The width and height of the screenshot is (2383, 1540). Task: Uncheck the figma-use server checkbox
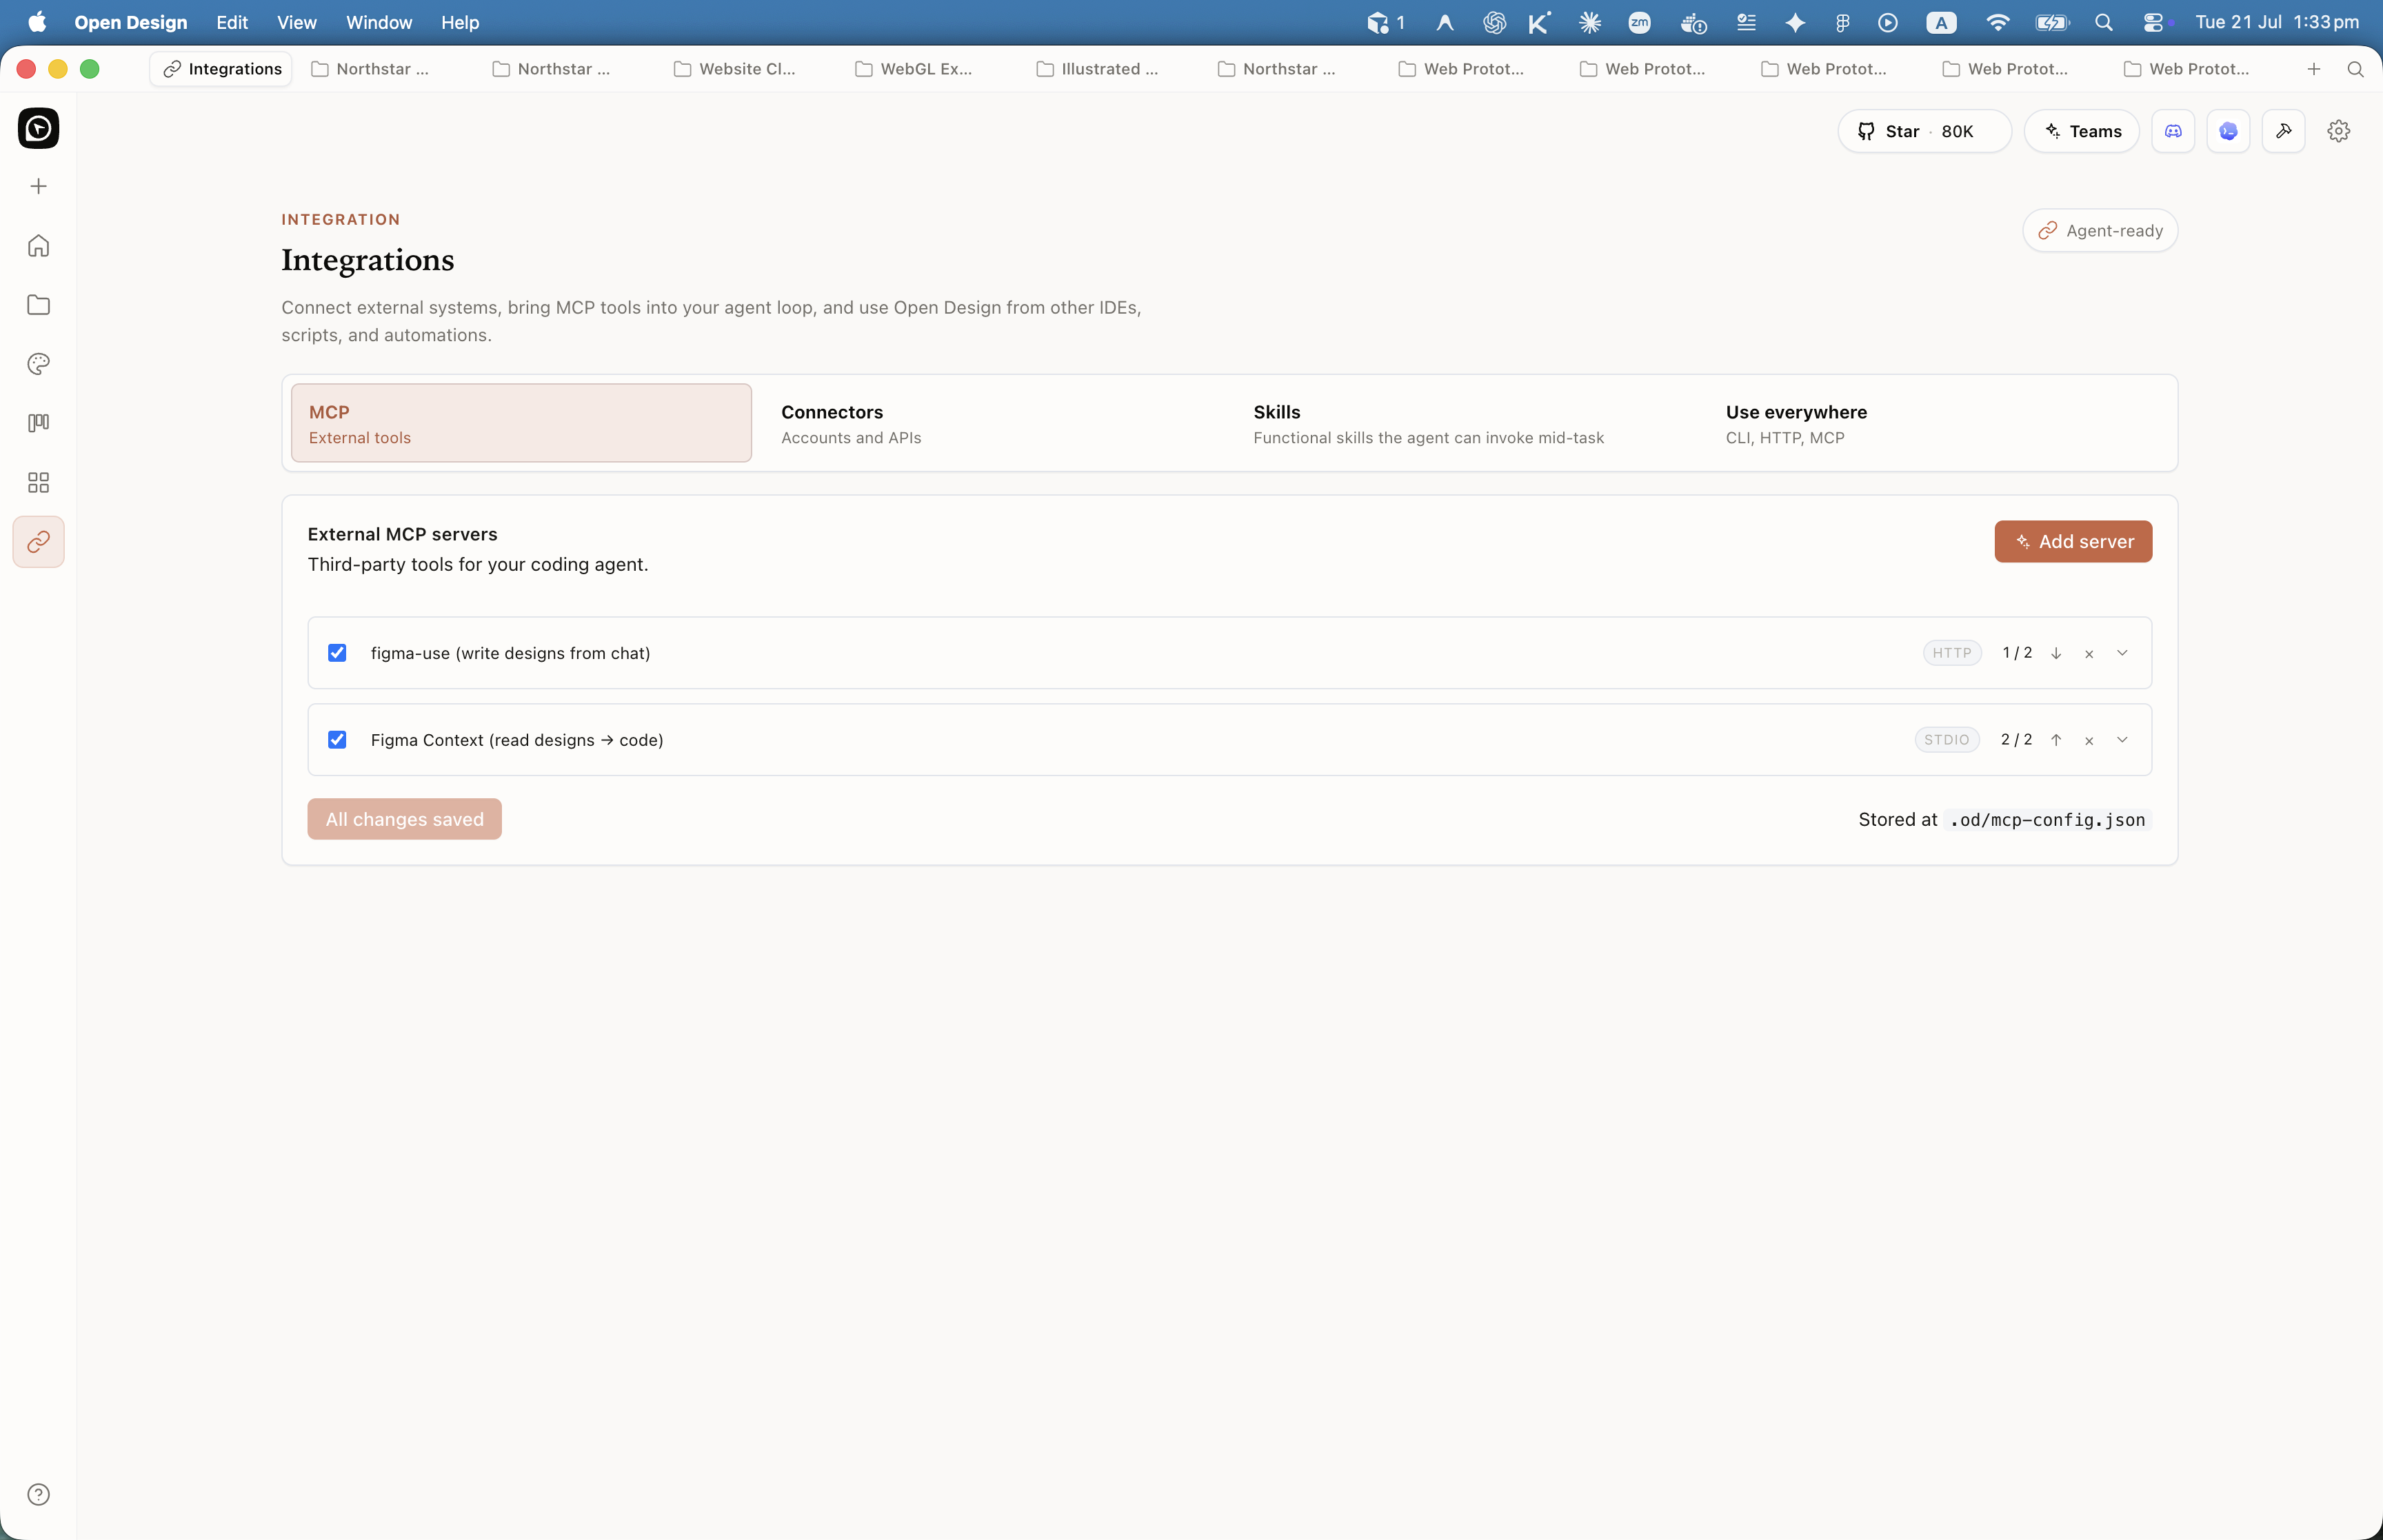[x=337, y=653]
